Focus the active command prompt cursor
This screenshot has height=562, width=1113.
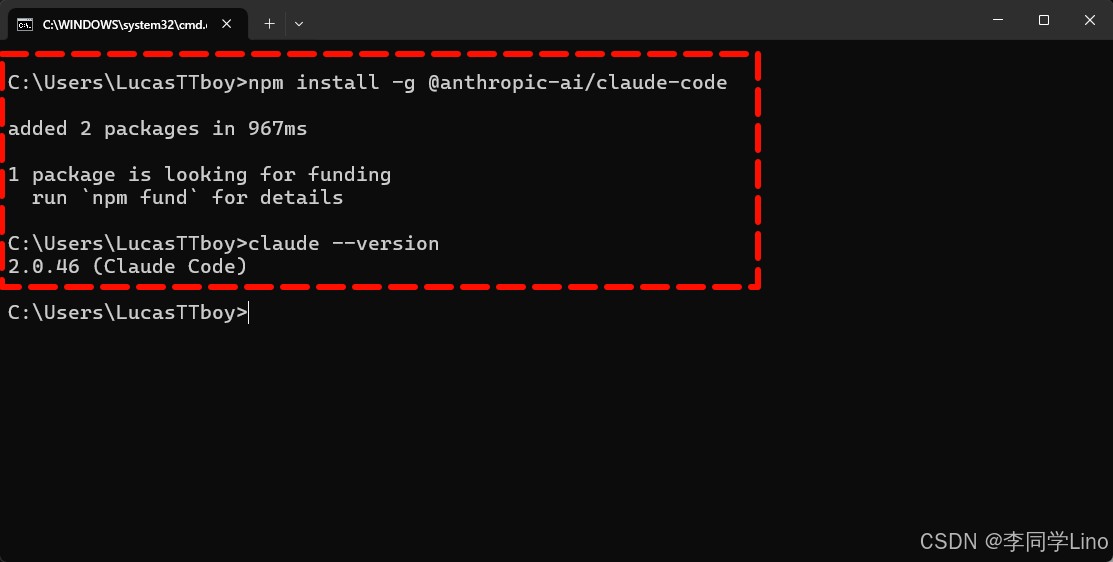[249, 313]
